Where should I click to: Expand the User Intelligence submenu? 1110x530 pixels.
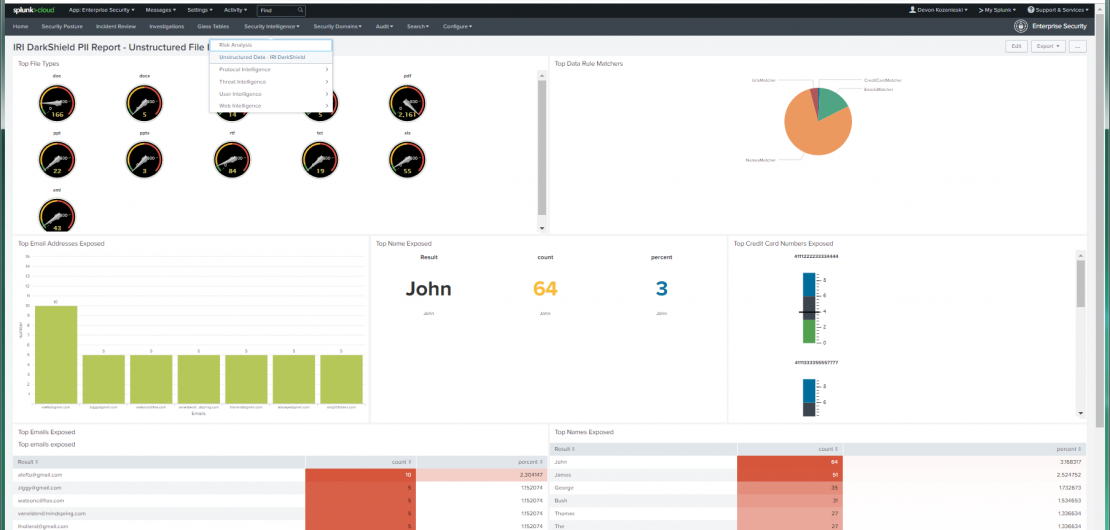(x=271, y=93)
